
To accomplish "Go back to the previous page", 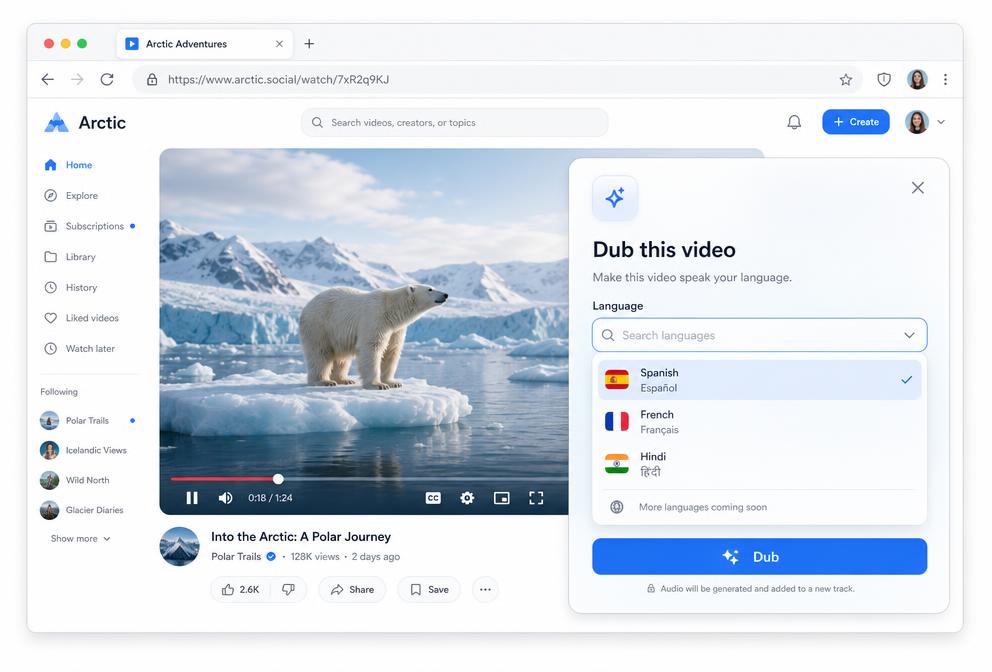I will coord(47,79).
